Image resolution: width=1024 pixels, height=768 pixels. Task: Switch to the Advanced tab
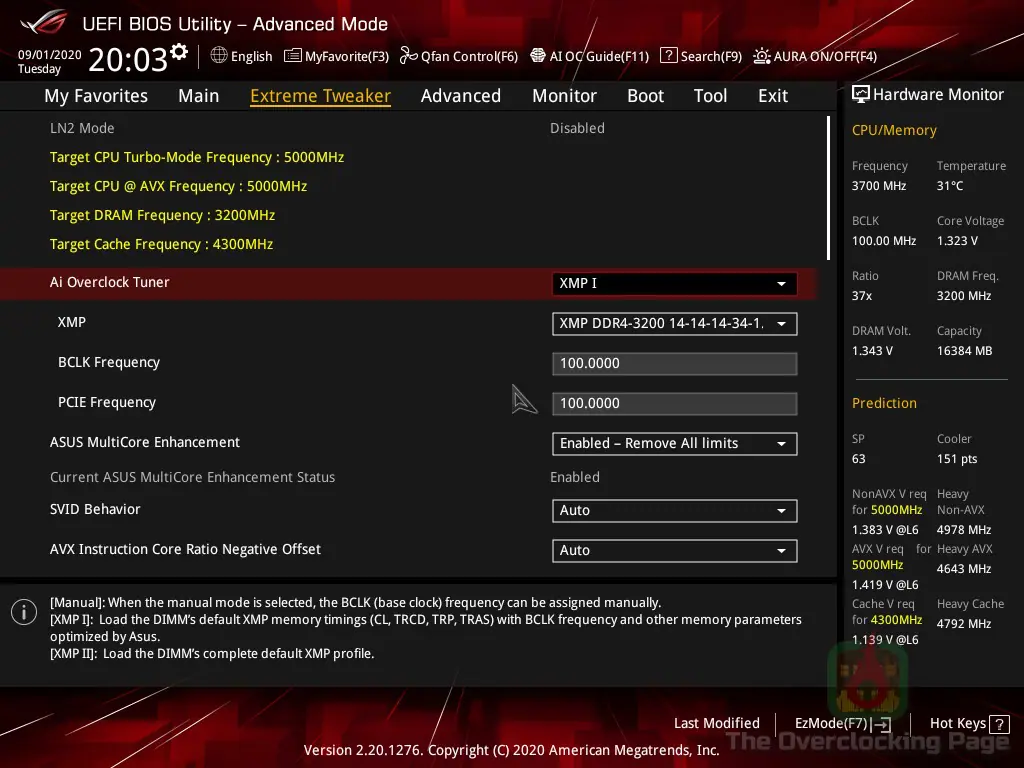[x=460, y=95]
